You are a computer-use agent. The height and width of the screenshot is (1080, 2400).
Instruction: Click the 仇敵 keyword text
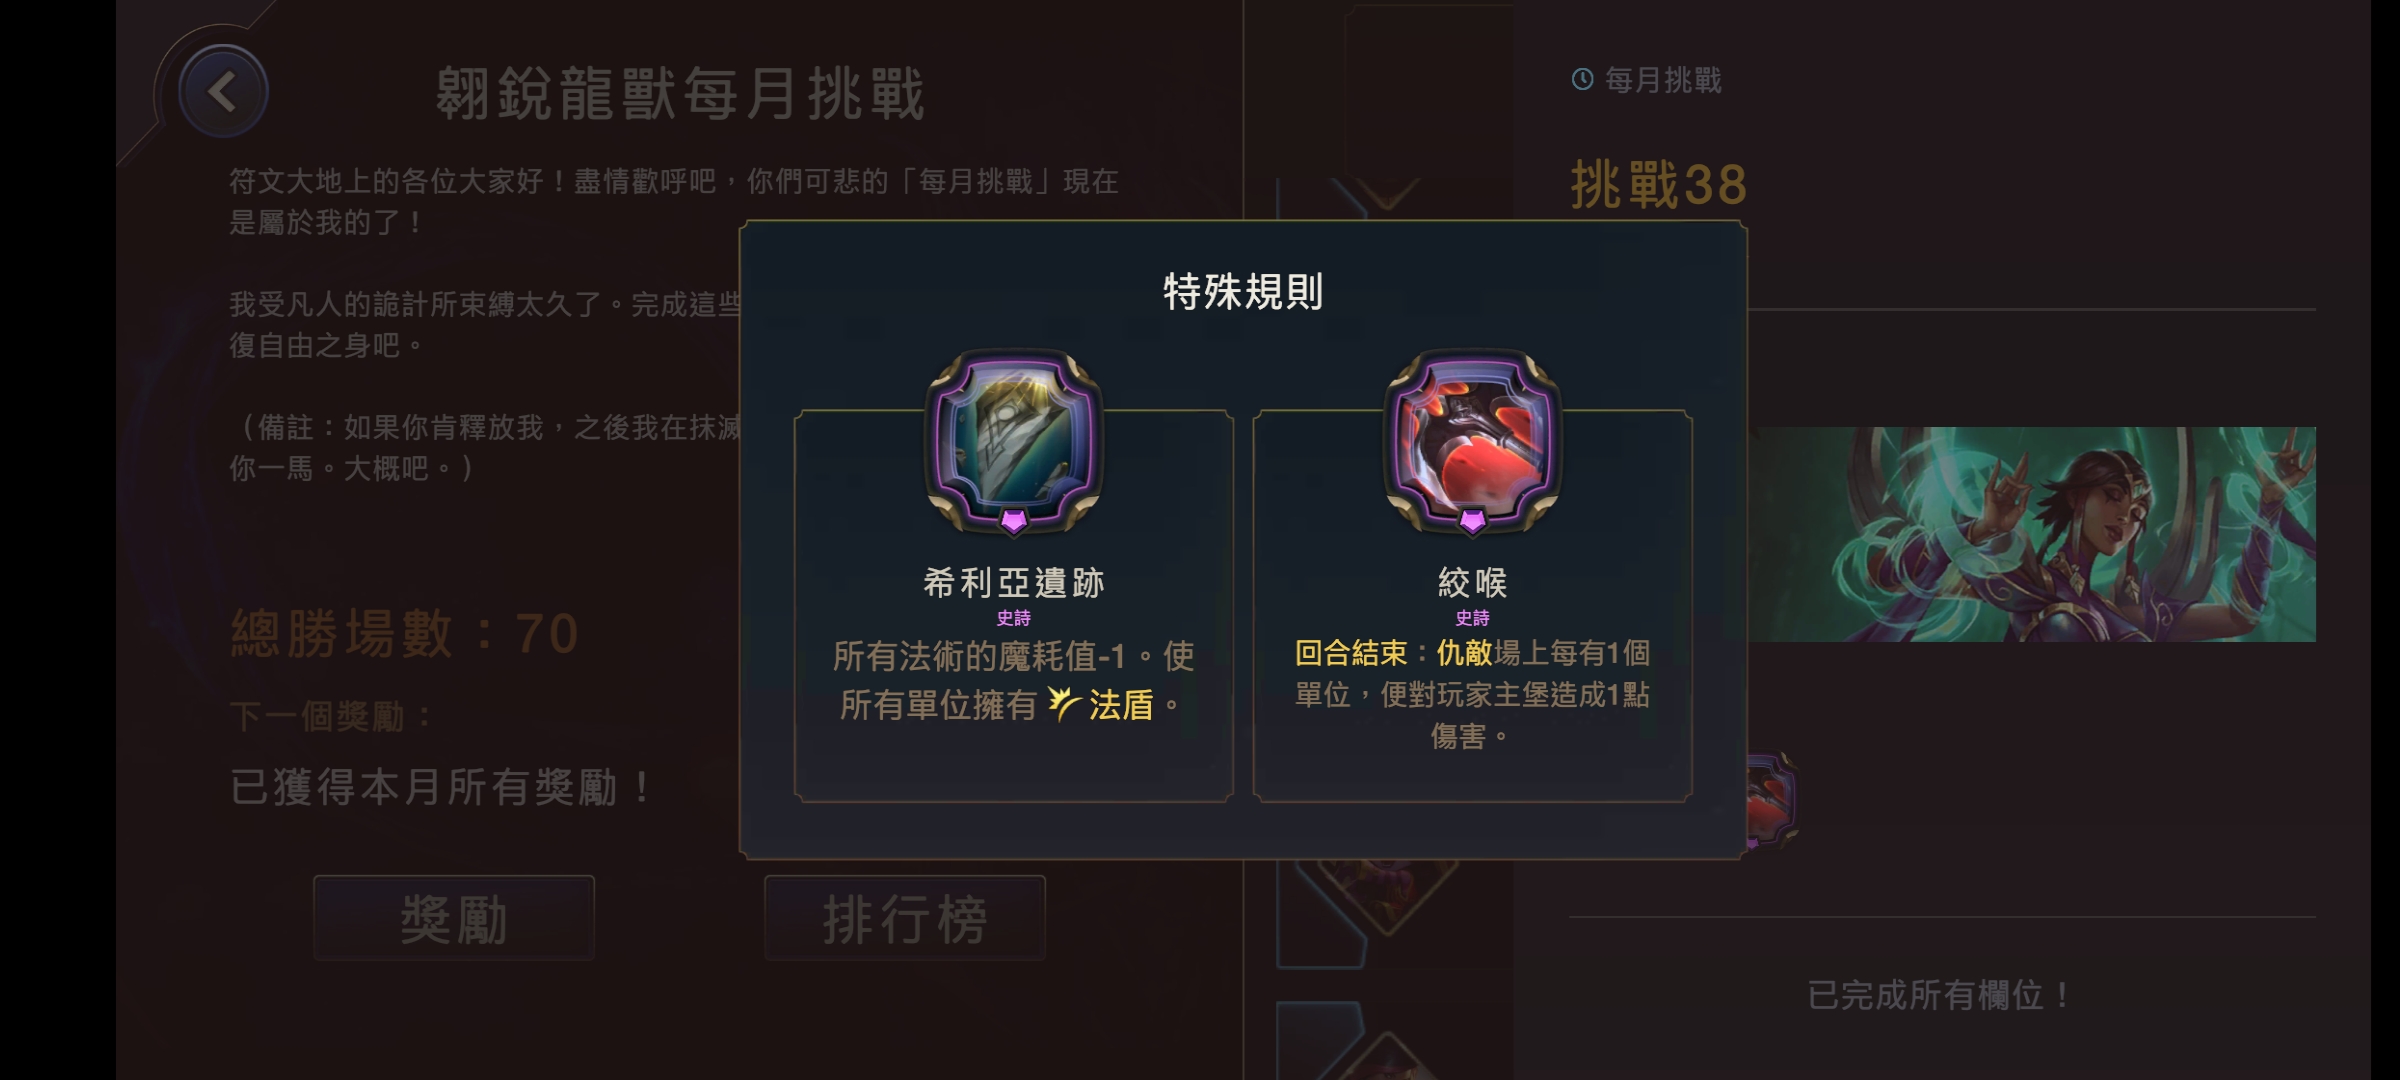point(1464,653)
